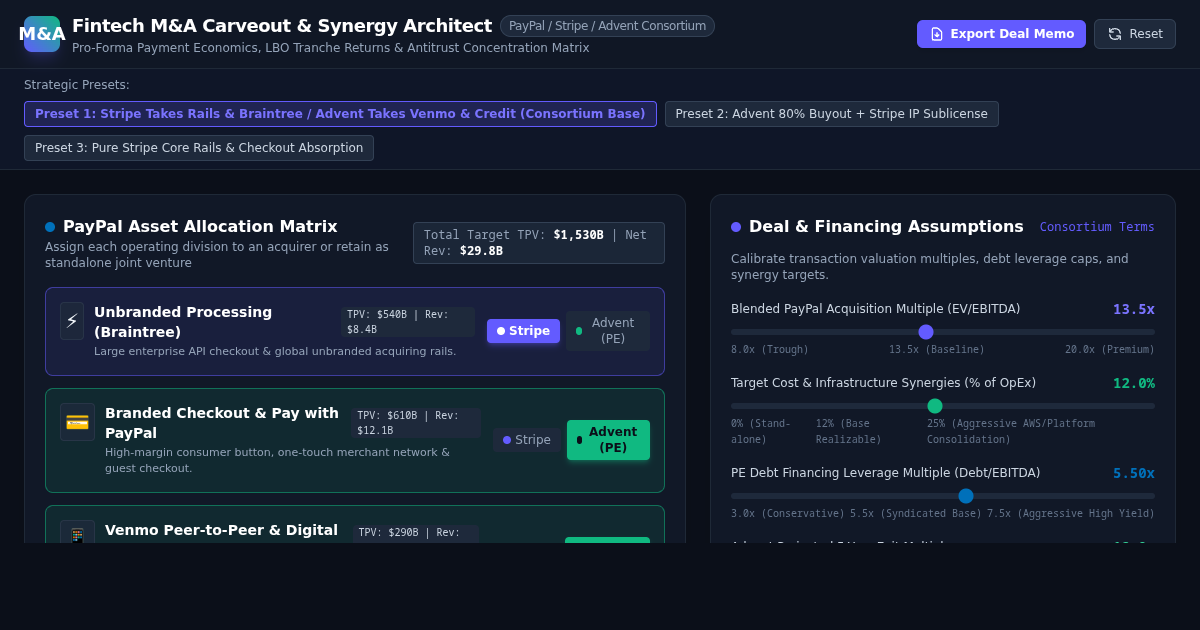Click the Unbranded Processing (Braintree) title
This screenshot has height=630, width=1200.
point(183,322)
